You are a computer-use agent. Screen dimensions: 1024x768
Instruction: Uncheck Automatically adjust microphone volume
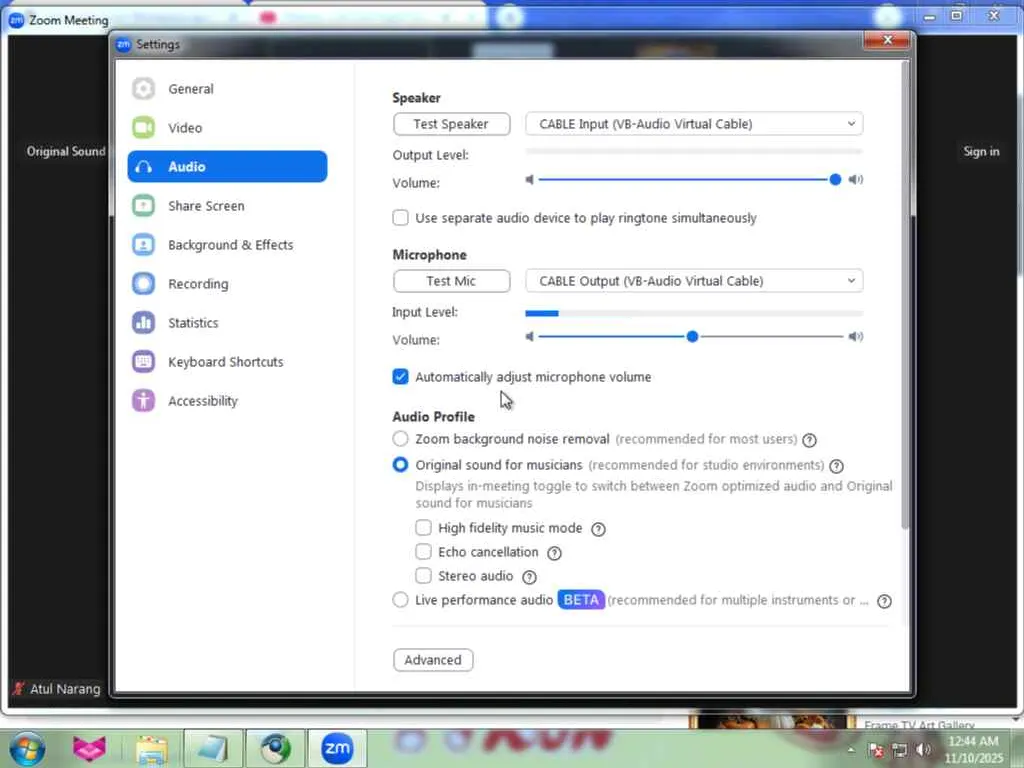tap(400, 377)
